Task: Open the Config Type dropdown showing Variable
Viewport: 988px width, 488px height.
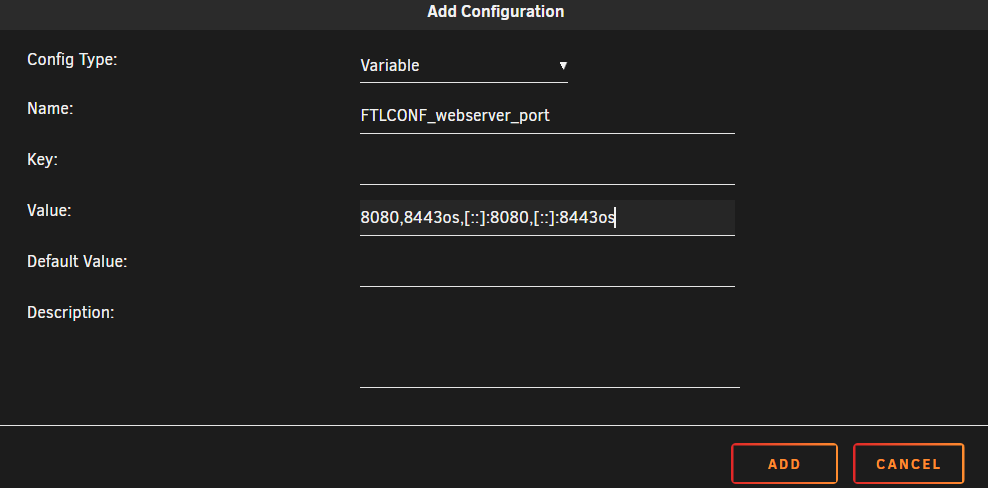Action: click(464, 66)
